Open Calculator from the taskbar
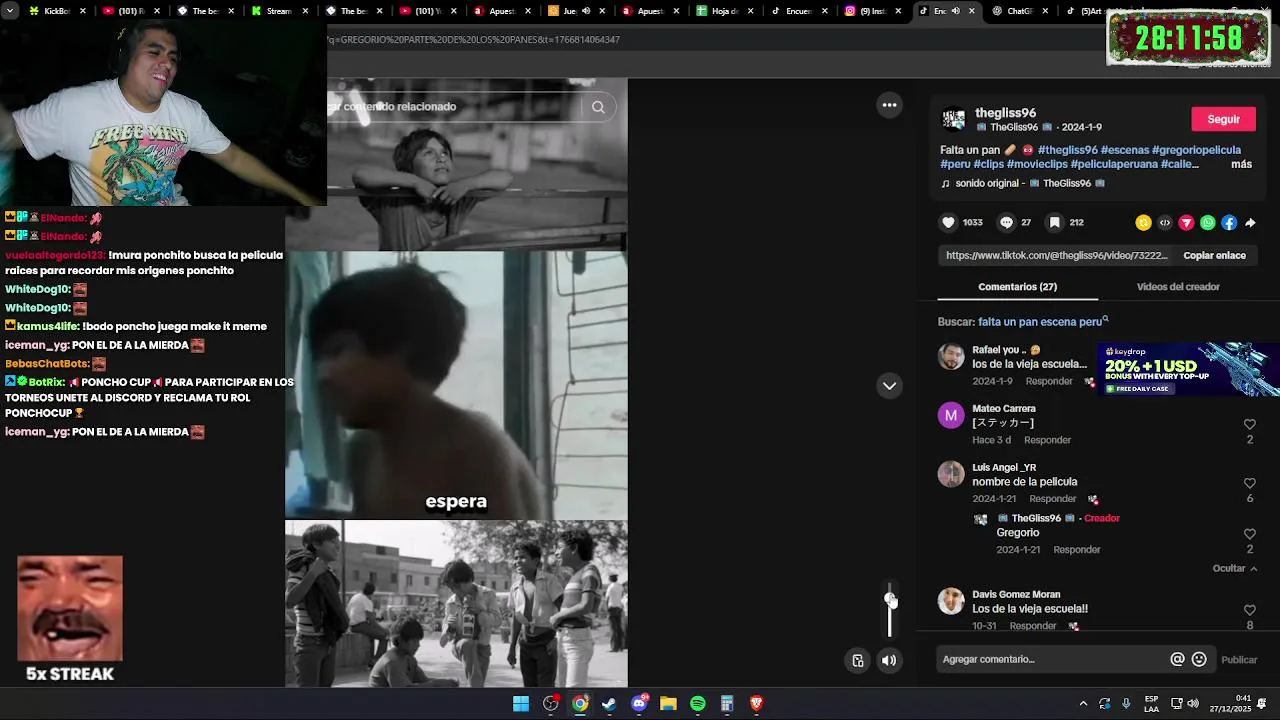Viewport: 1280px width, 720px height. [727, 704]
